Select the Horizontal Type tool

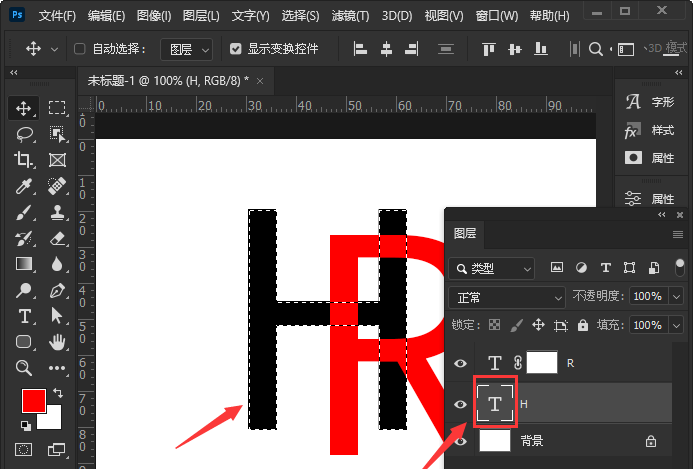pyautogui.click(x=24, y=316)
